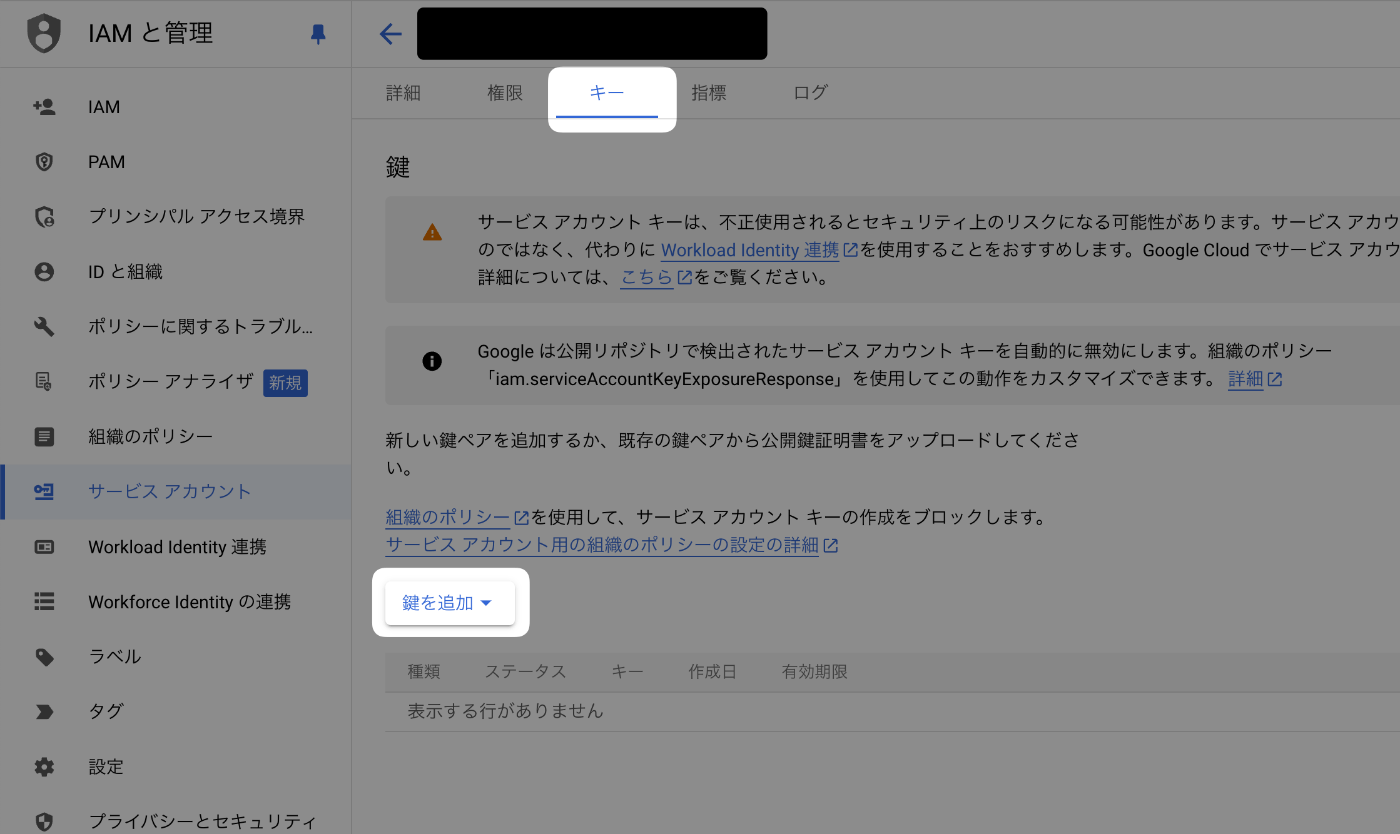Click external-link icon next to 詳細 link
The image size is (1400, 834).
point(1275,380)
